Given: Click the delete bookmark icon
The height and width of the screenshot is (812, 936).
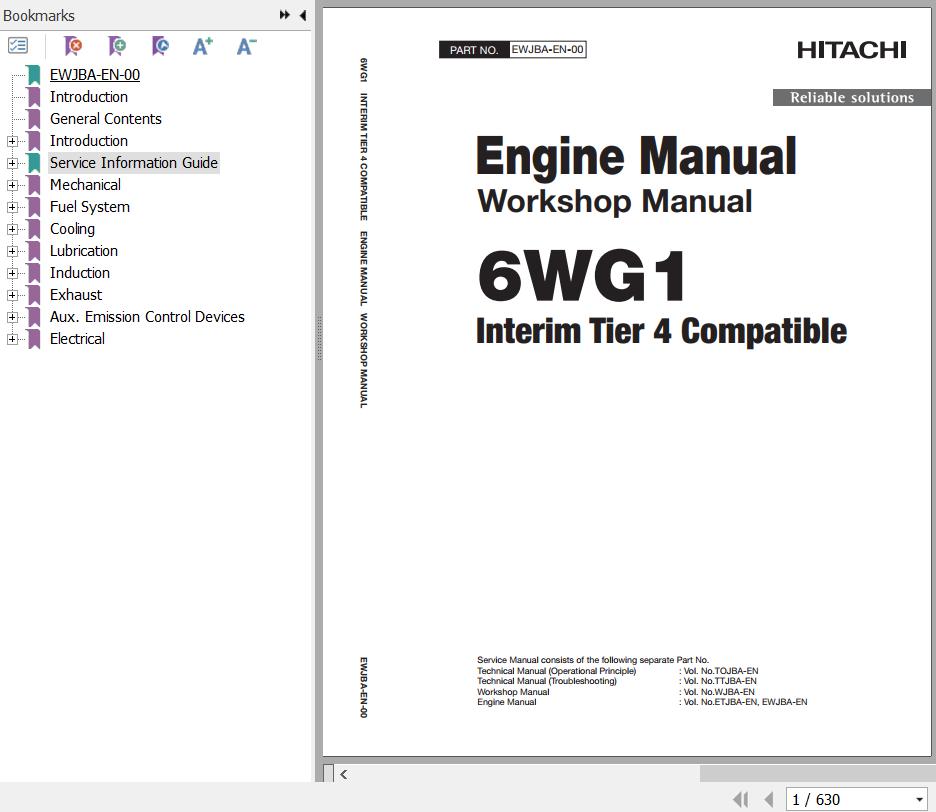Looking at the screenshot, I should tap(73, 46).
